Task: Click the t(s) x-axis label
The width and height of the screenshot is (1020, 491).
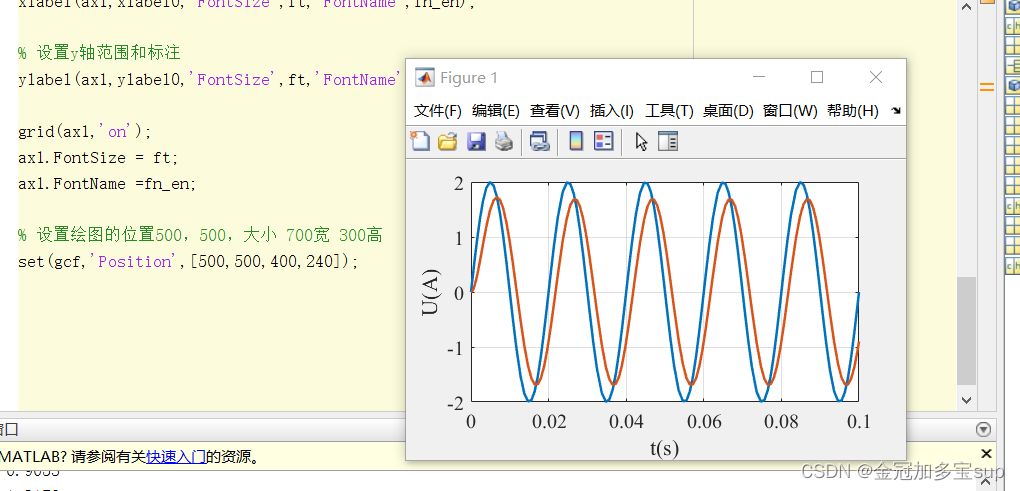Action: tap(664, 447)
